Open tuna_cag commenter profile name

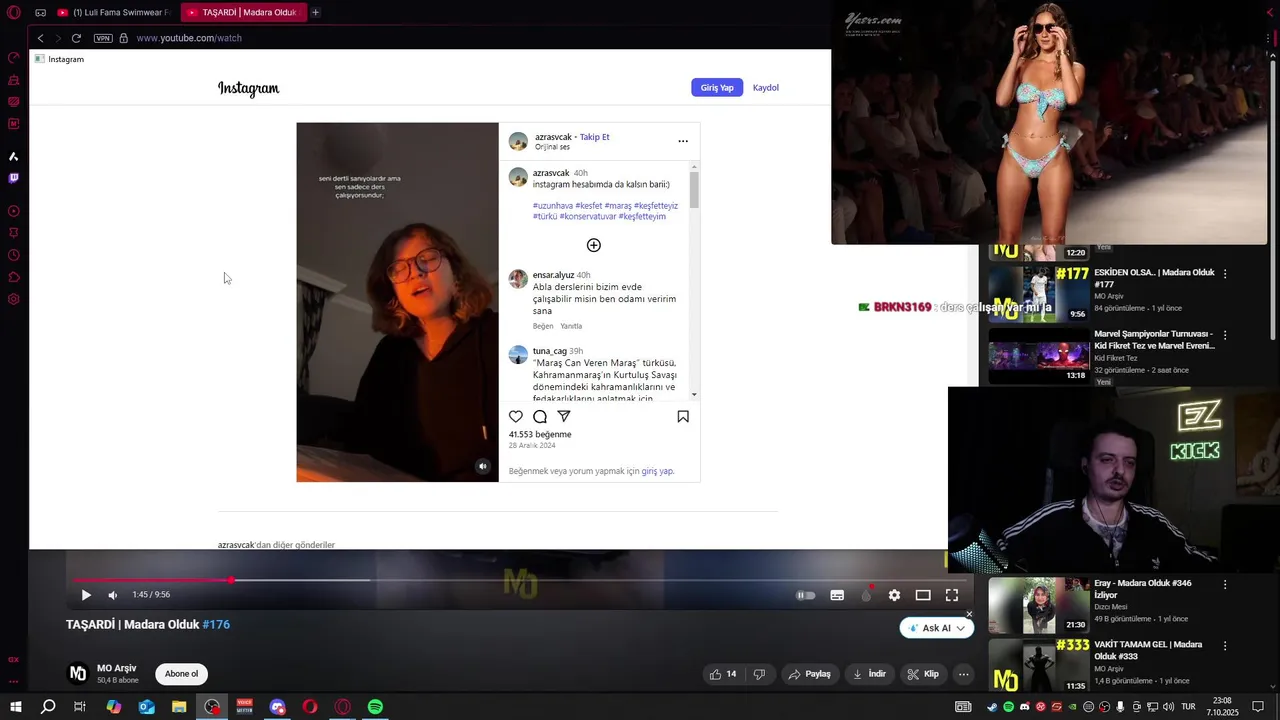(550, 351)
